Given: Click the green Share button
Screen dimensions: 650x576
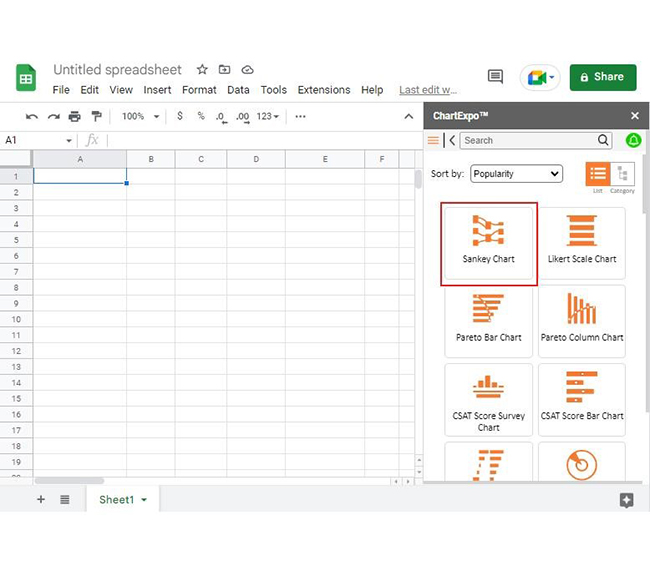Looking at the screenshot, I should point(603,77).
